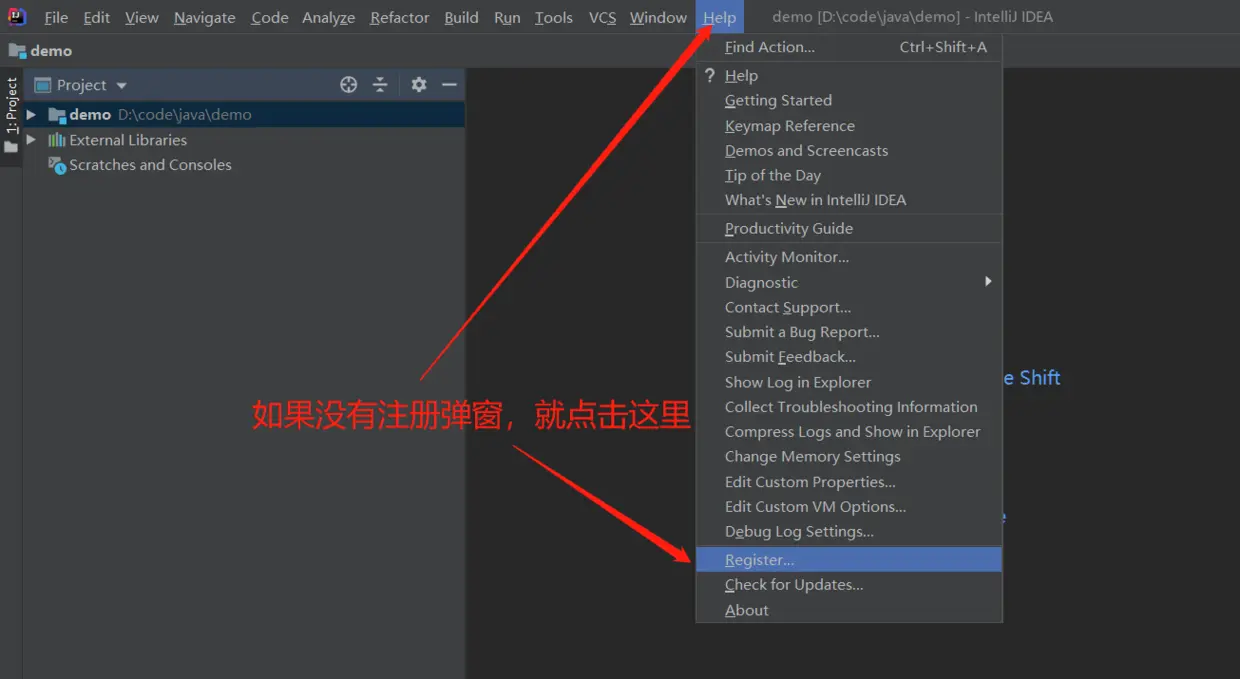Select Check for Updates...
Screen dimensions: 1240x679
pos(849,585)
